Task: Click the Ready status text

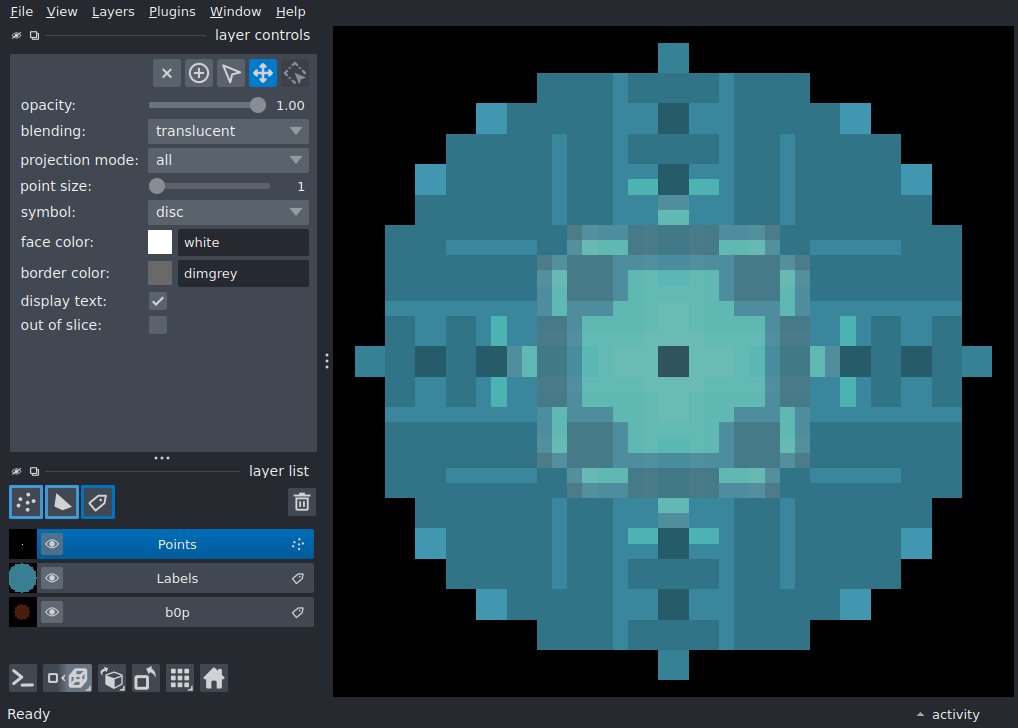Action: click(29, 714)
